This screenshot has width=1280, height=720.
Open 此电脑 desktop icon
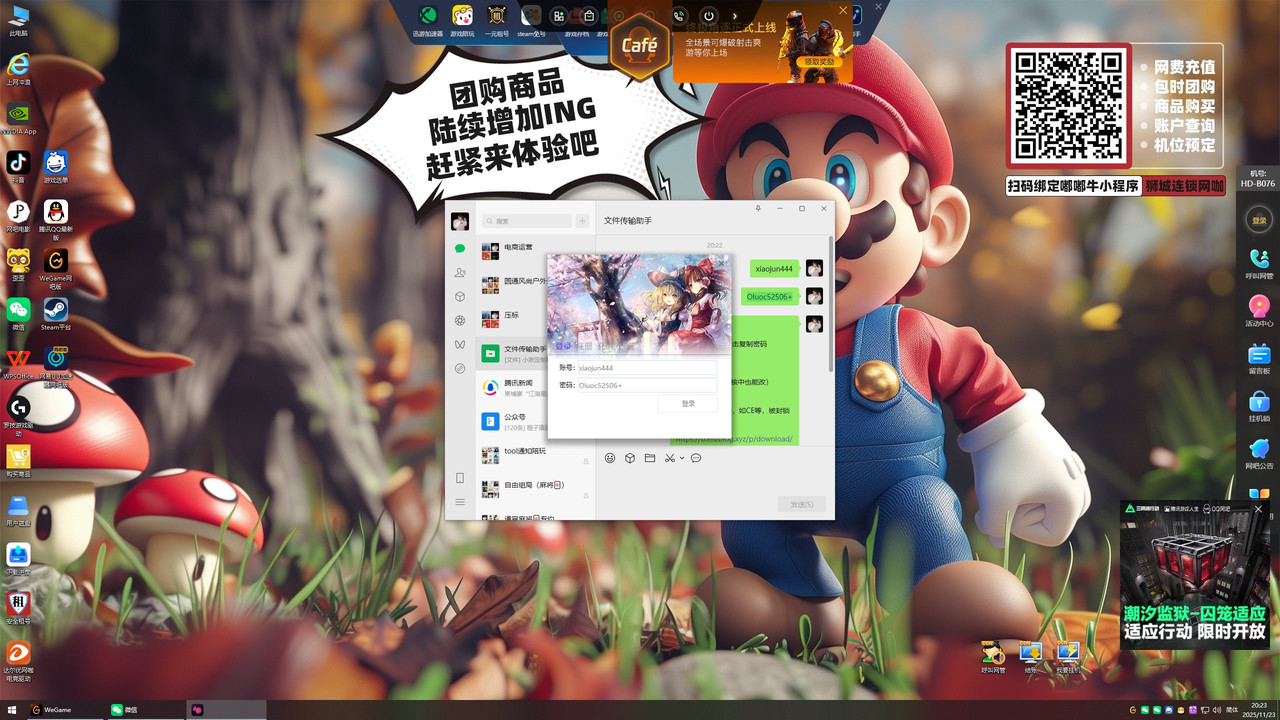pyautogui.click(x=18, y=20)
